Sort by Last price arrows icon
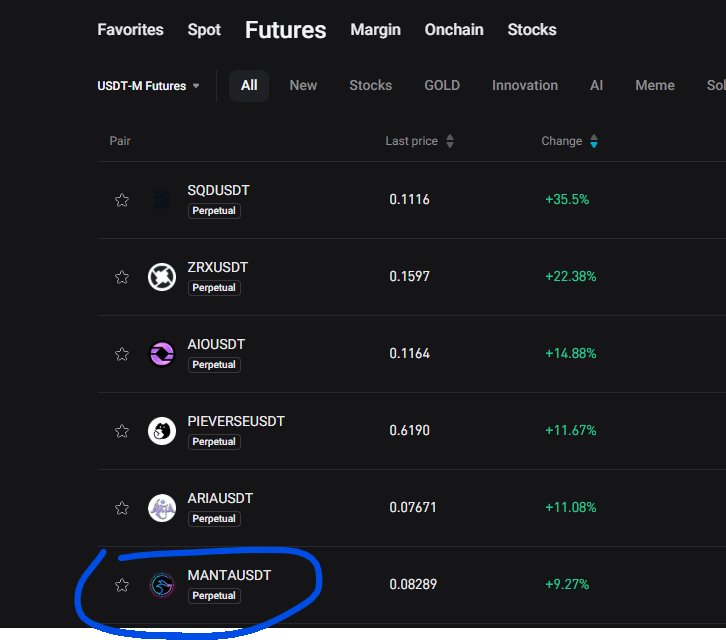Screen dimensions: 726x640 (x=450, y=142)
